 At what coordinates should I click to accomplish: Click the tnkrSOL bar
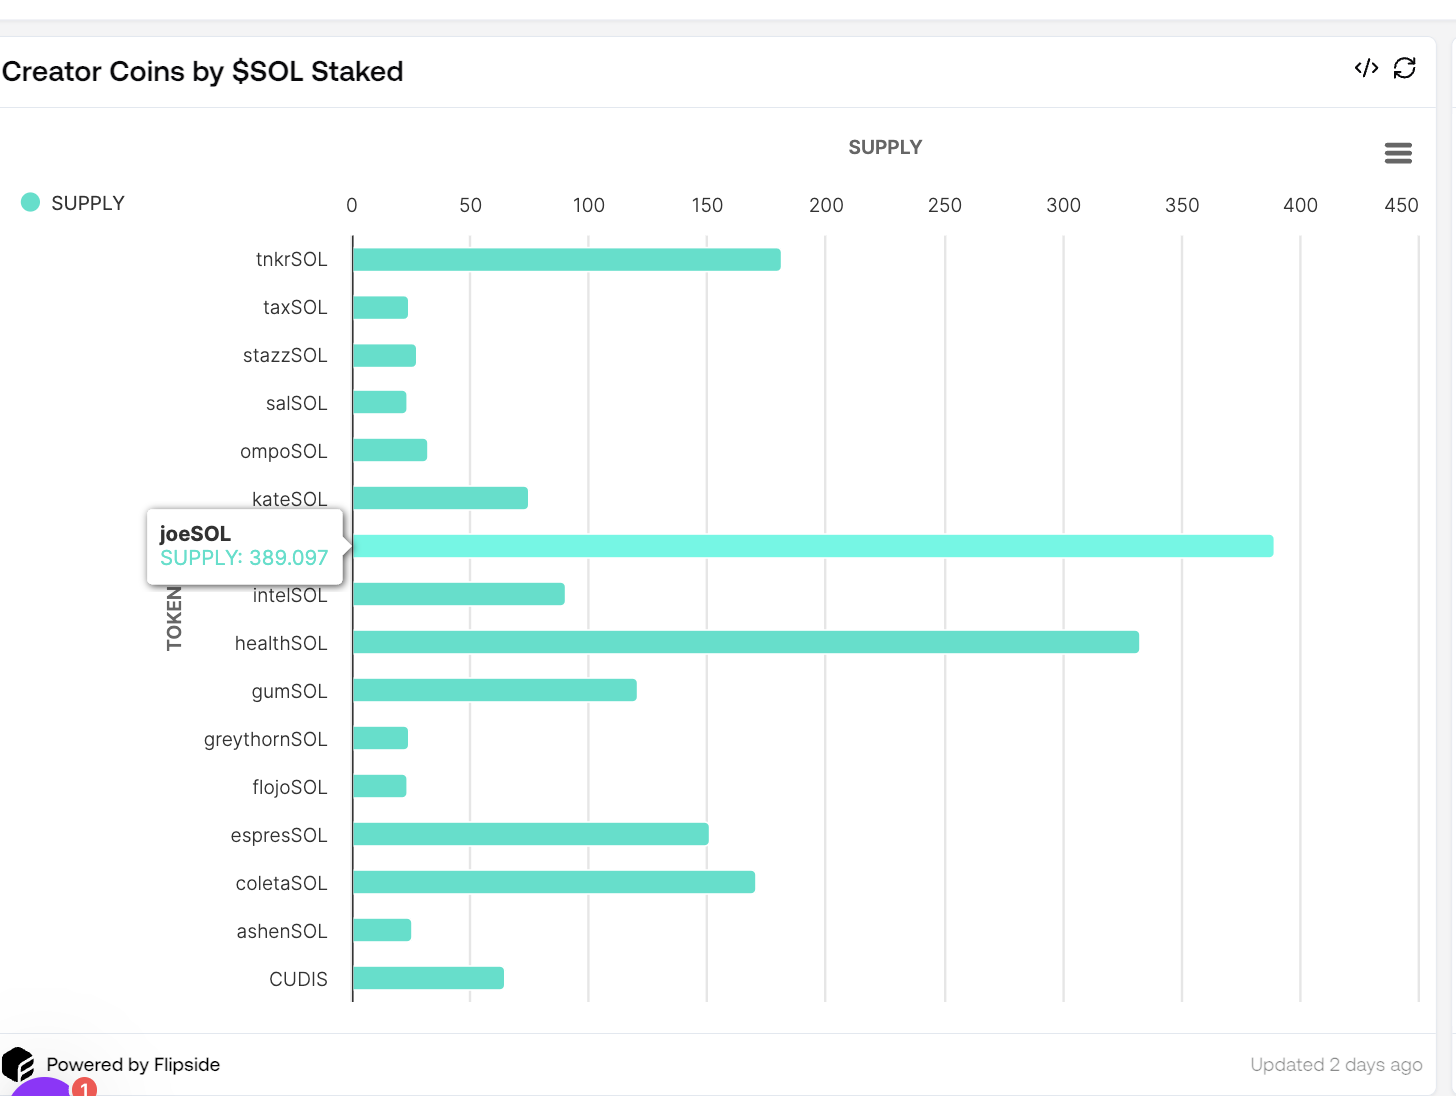pyautogui.click(x=566, y=260)
